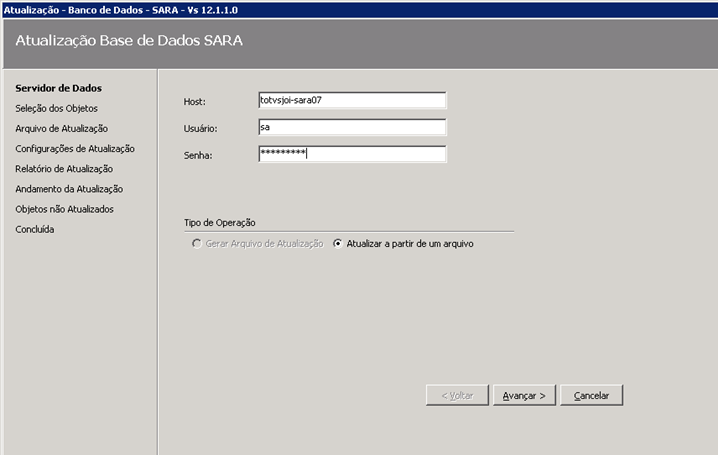The height and width of the screenshot is (455, 718).
Task: Click the 'Concluída' step
Action: [x=35, y=229]
